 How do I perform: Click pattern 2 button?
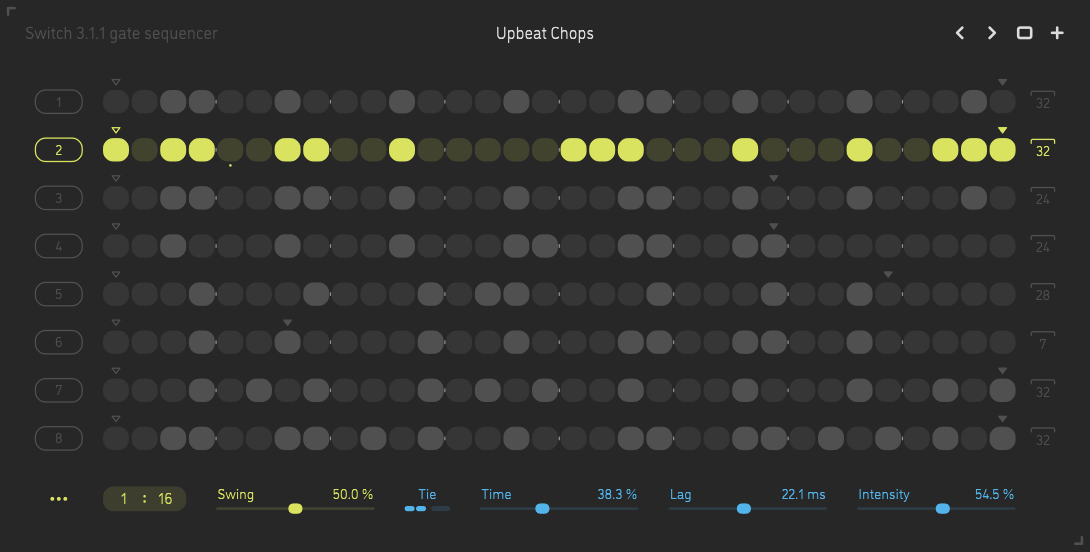pos(59,150)
